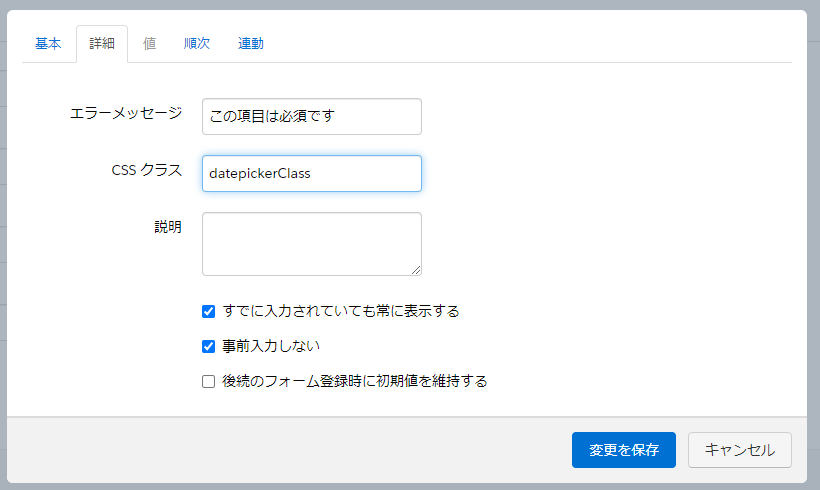Viewport: 820px width, 490px height.
Task: Toggle the 事前入力しない checkbox
Action: (209, 347)
